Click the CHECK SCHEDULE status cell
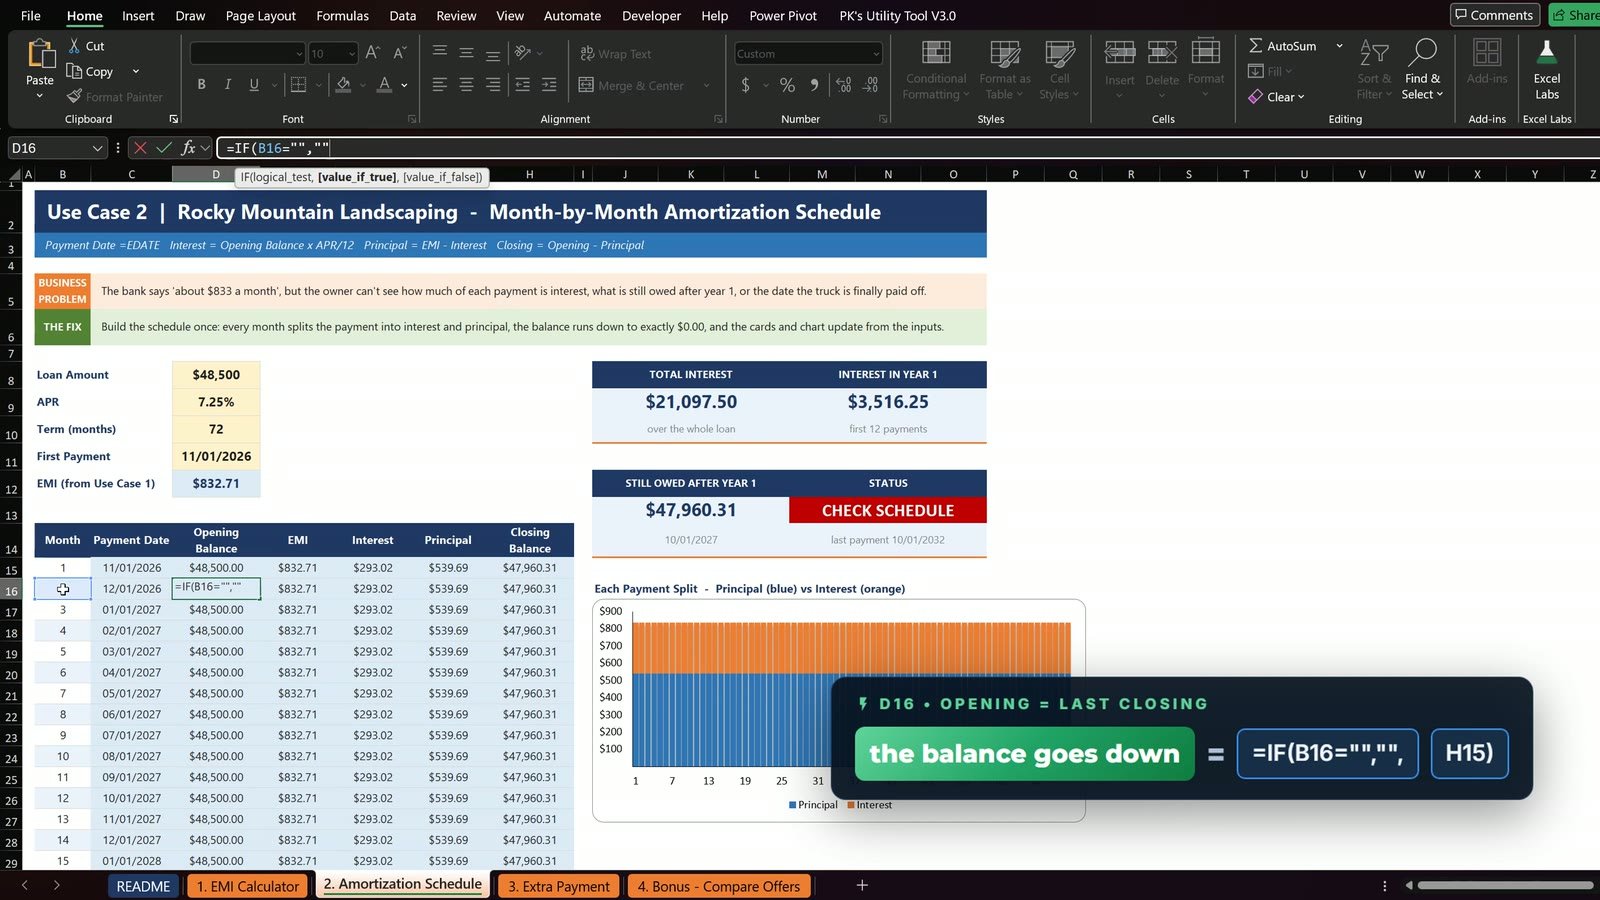Viewport: 1600px width, 900px height. (888, 510)
